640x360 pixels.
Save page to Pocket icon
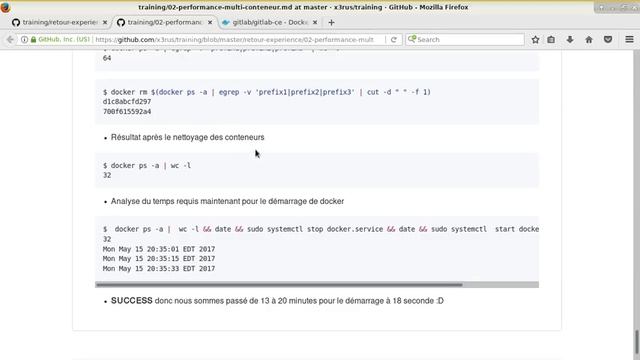(x=608, y=40)
